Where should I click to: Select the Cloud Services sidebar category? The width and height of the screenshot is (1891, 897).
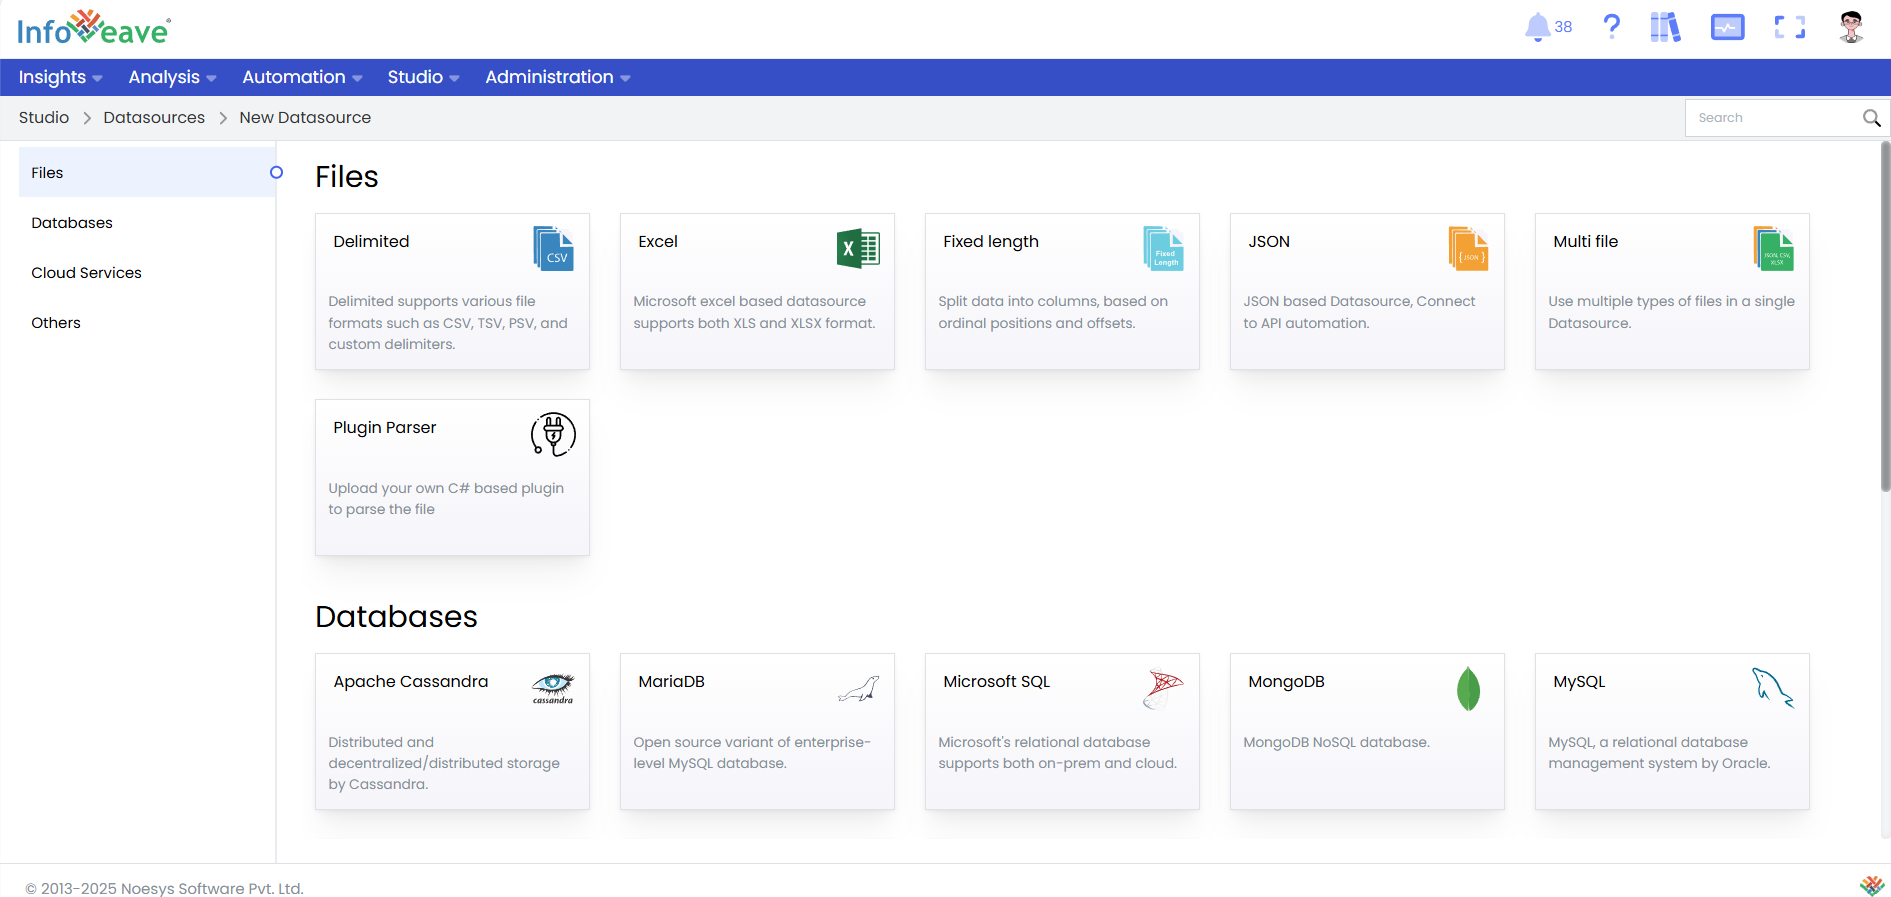pyautogui.click(x=147, y=272)
